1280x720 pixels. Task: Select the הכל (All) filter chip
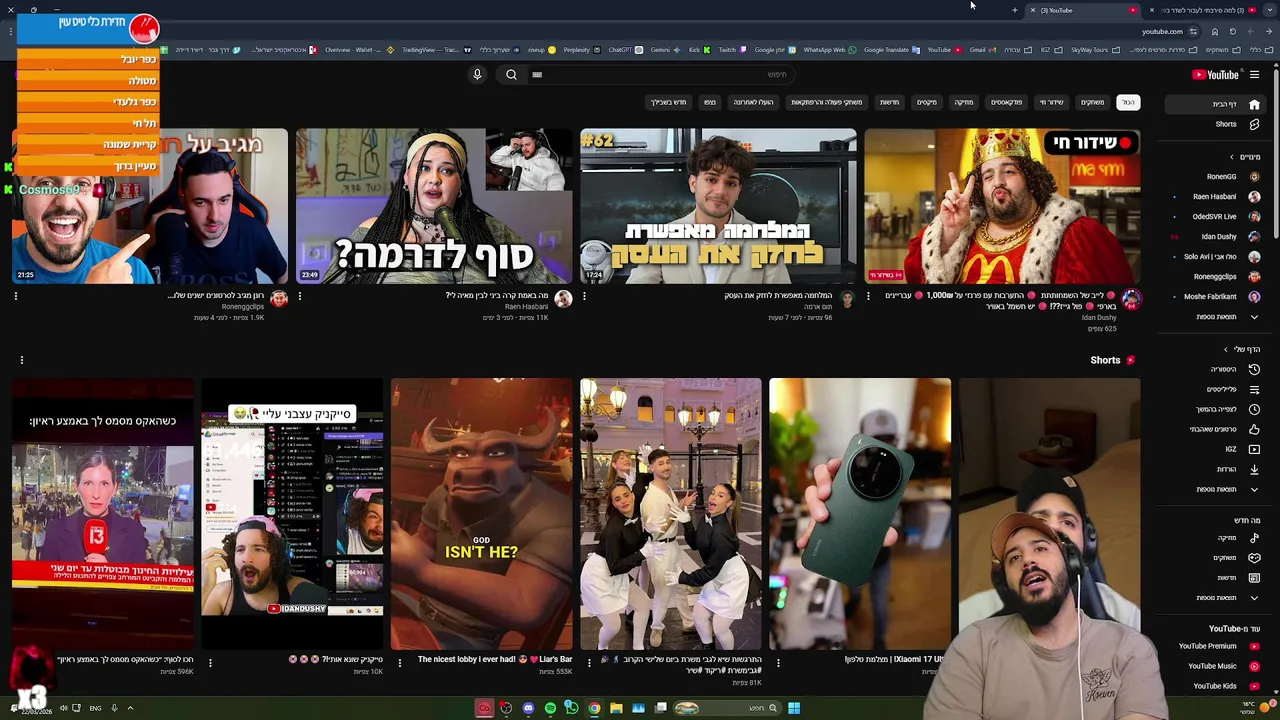point(1128,102)
